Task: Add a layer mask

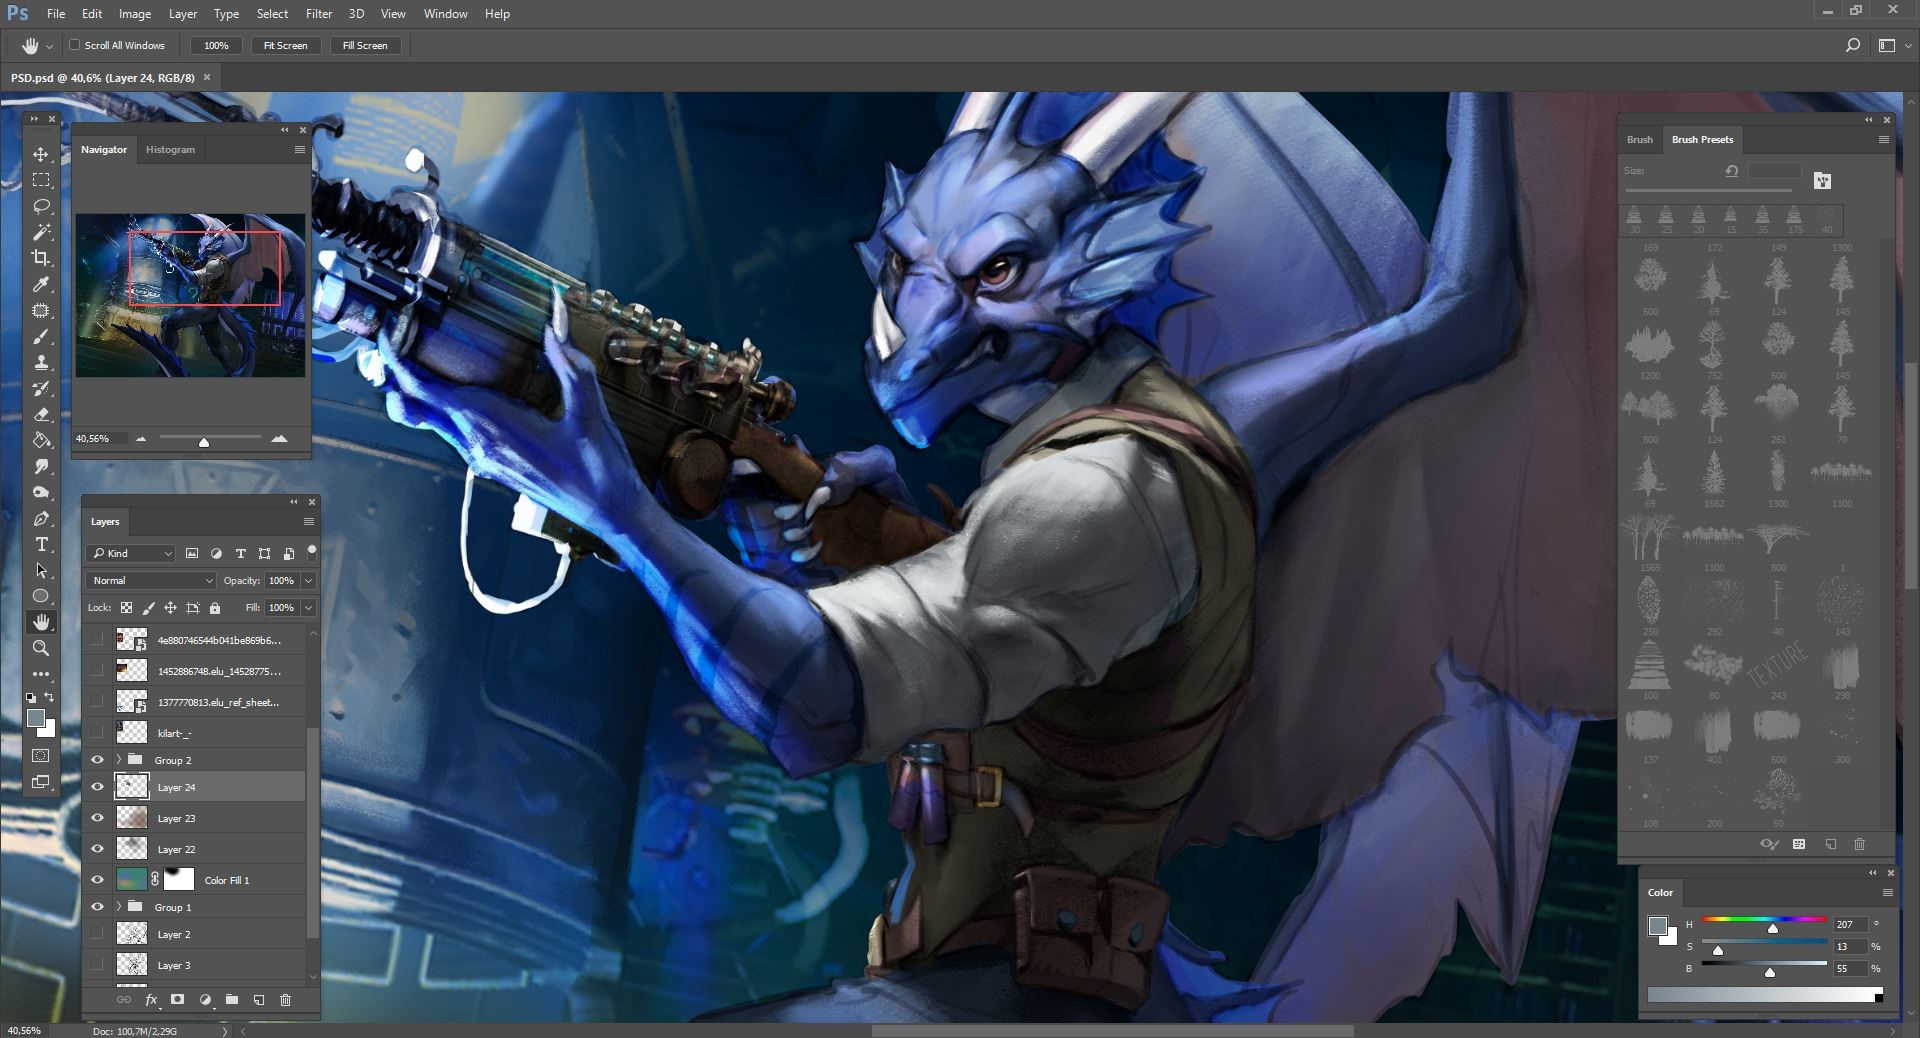Action: pos(177,999)
